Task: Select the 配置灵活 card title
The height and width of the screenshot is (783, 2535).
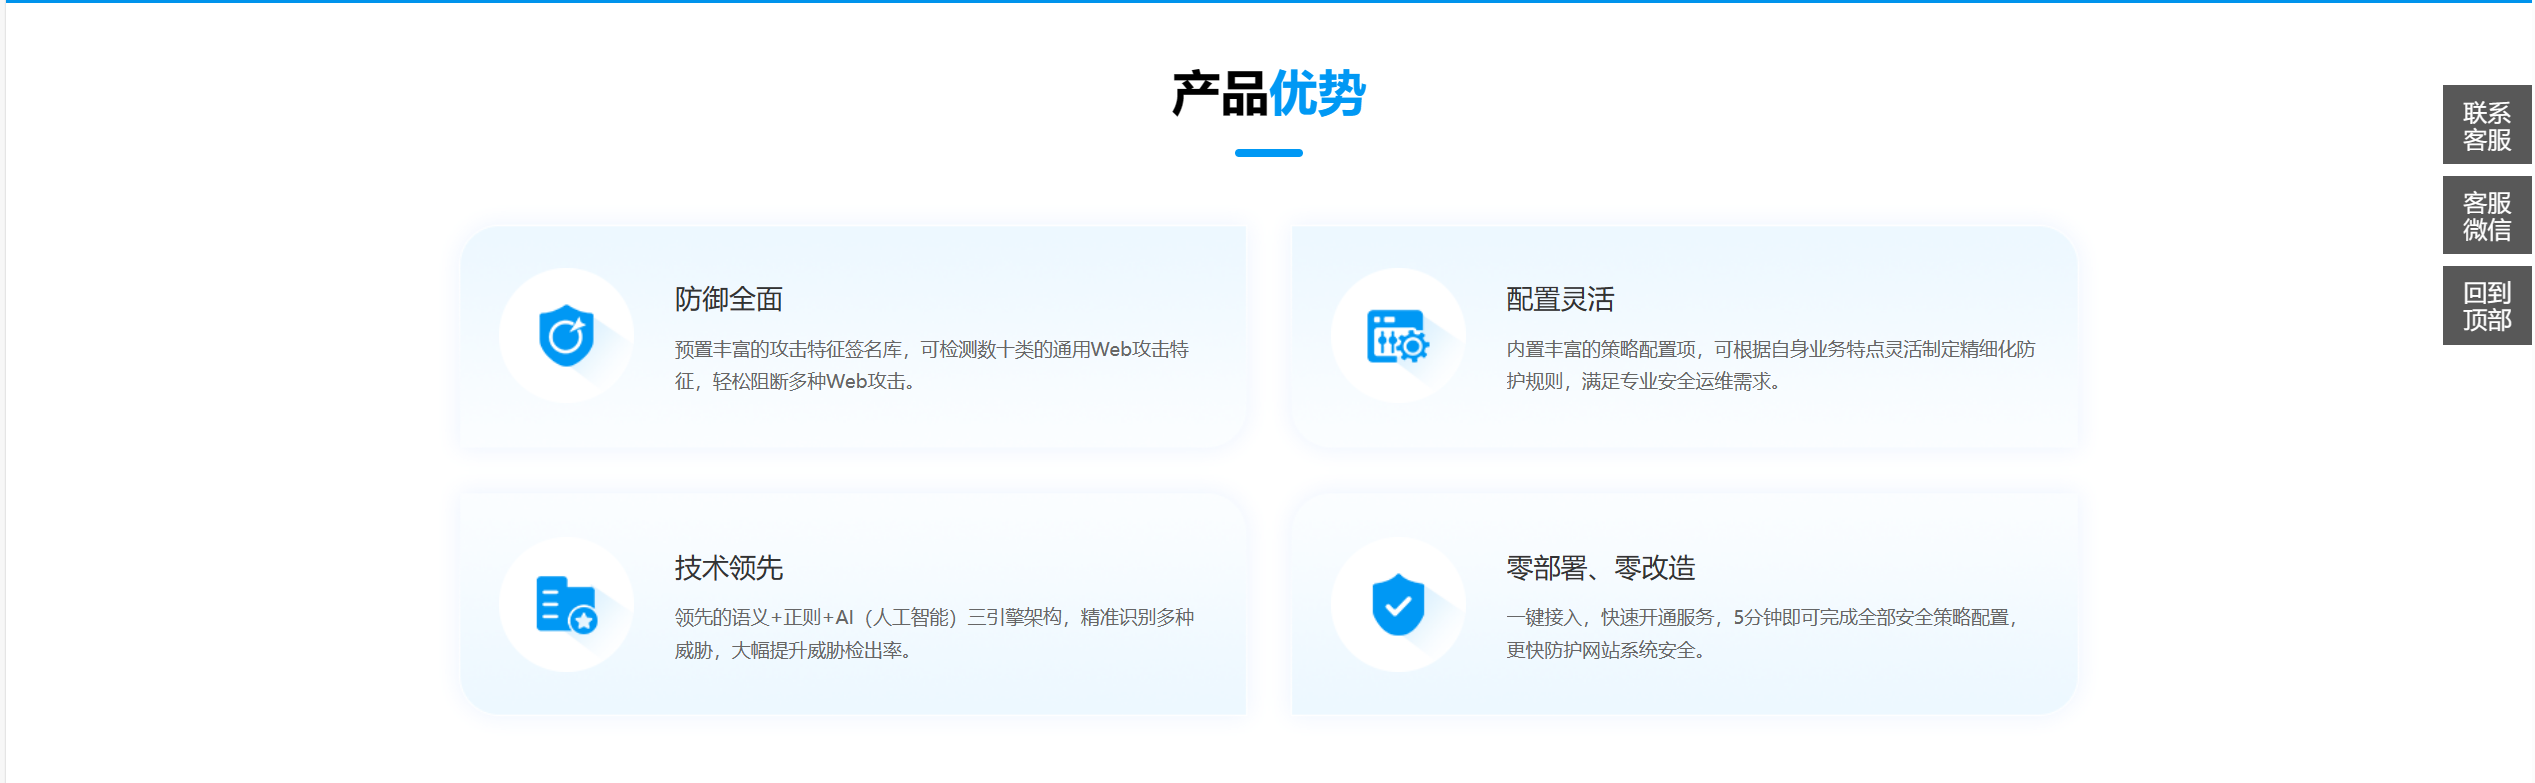Action: 1559,299
